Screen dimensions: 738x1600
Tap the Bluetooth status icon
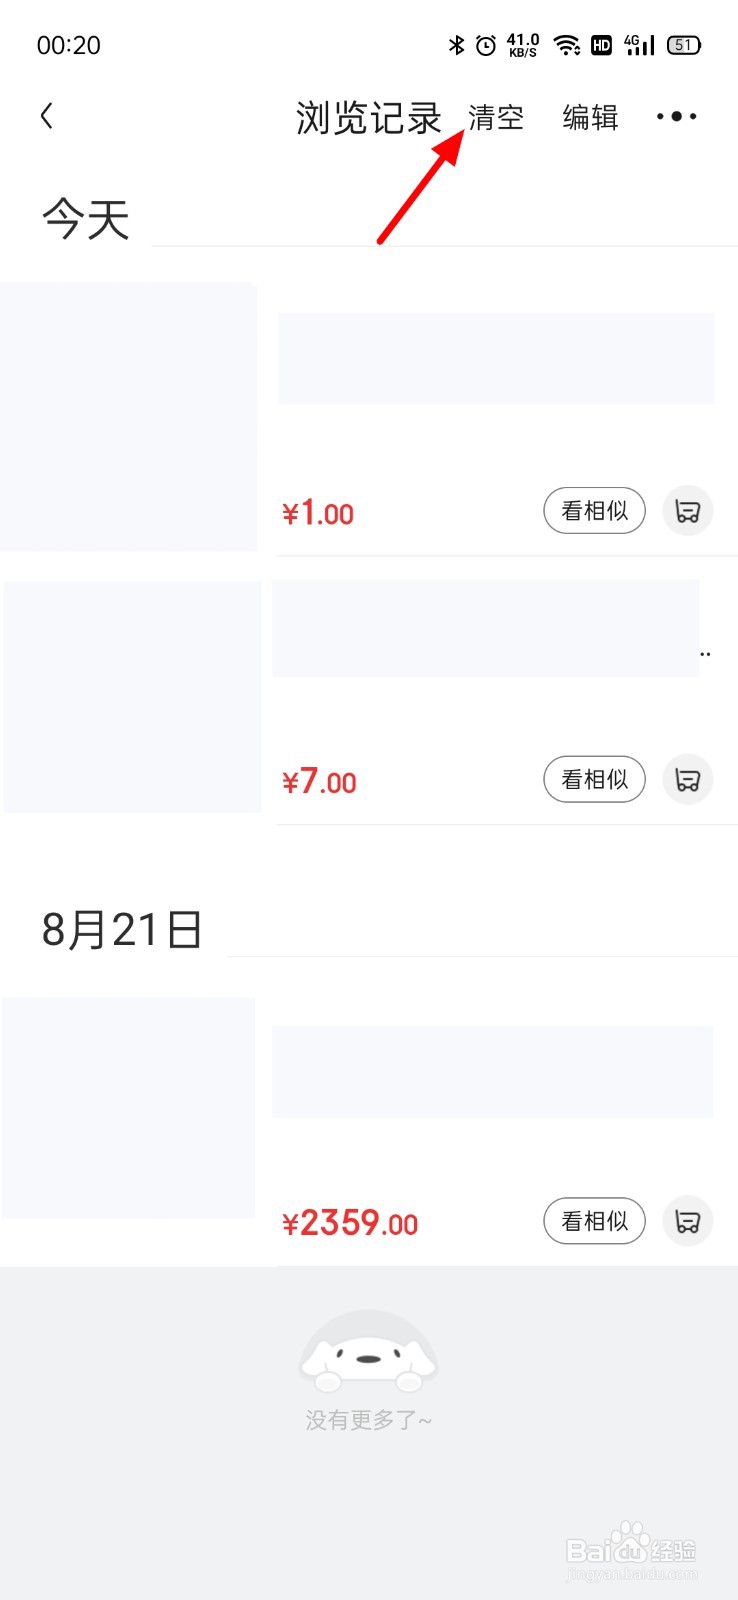coord(457,45)
